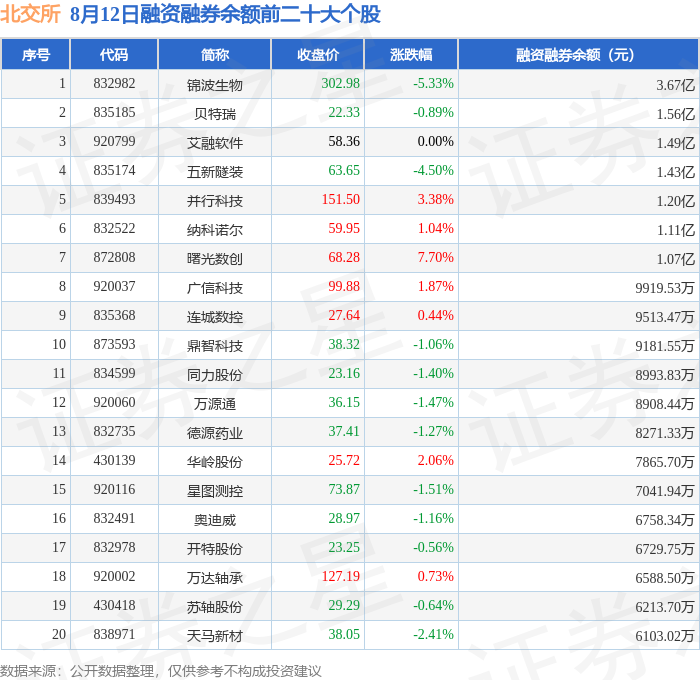700x680 pixels.
Task: Select stock name 五新隧装
Action: [215, 172]
